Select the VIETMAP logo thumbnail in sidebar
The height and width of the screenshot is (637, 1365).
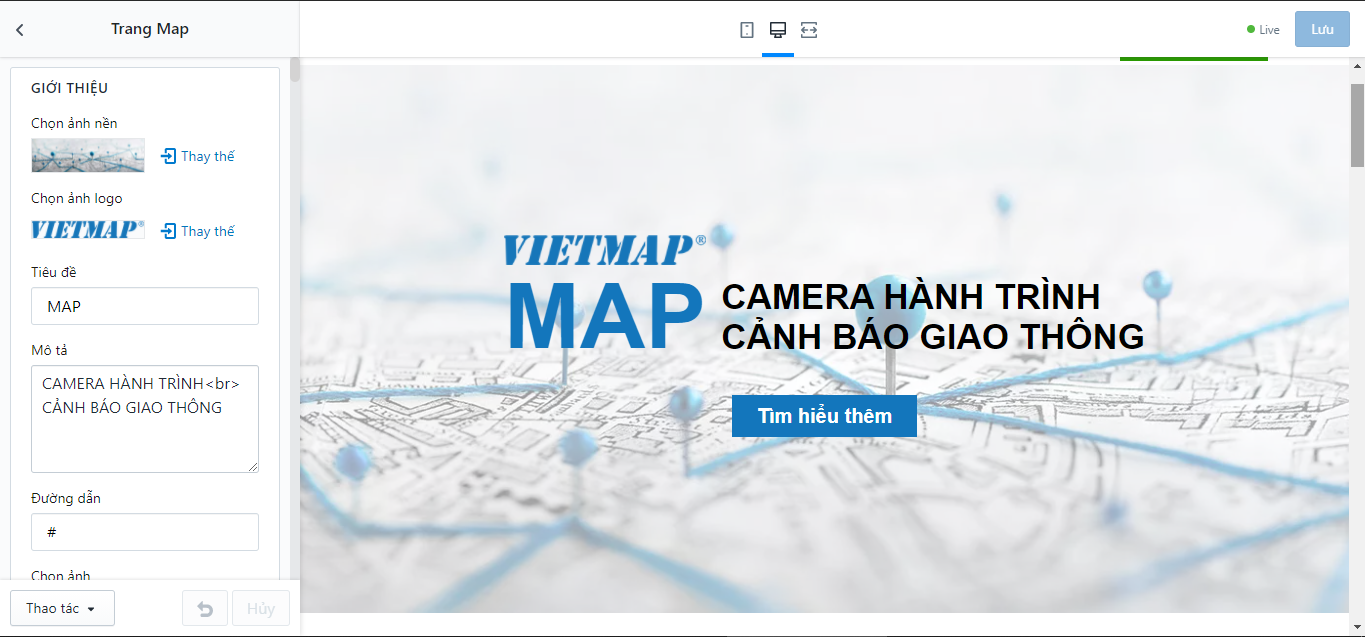[88, 230]
